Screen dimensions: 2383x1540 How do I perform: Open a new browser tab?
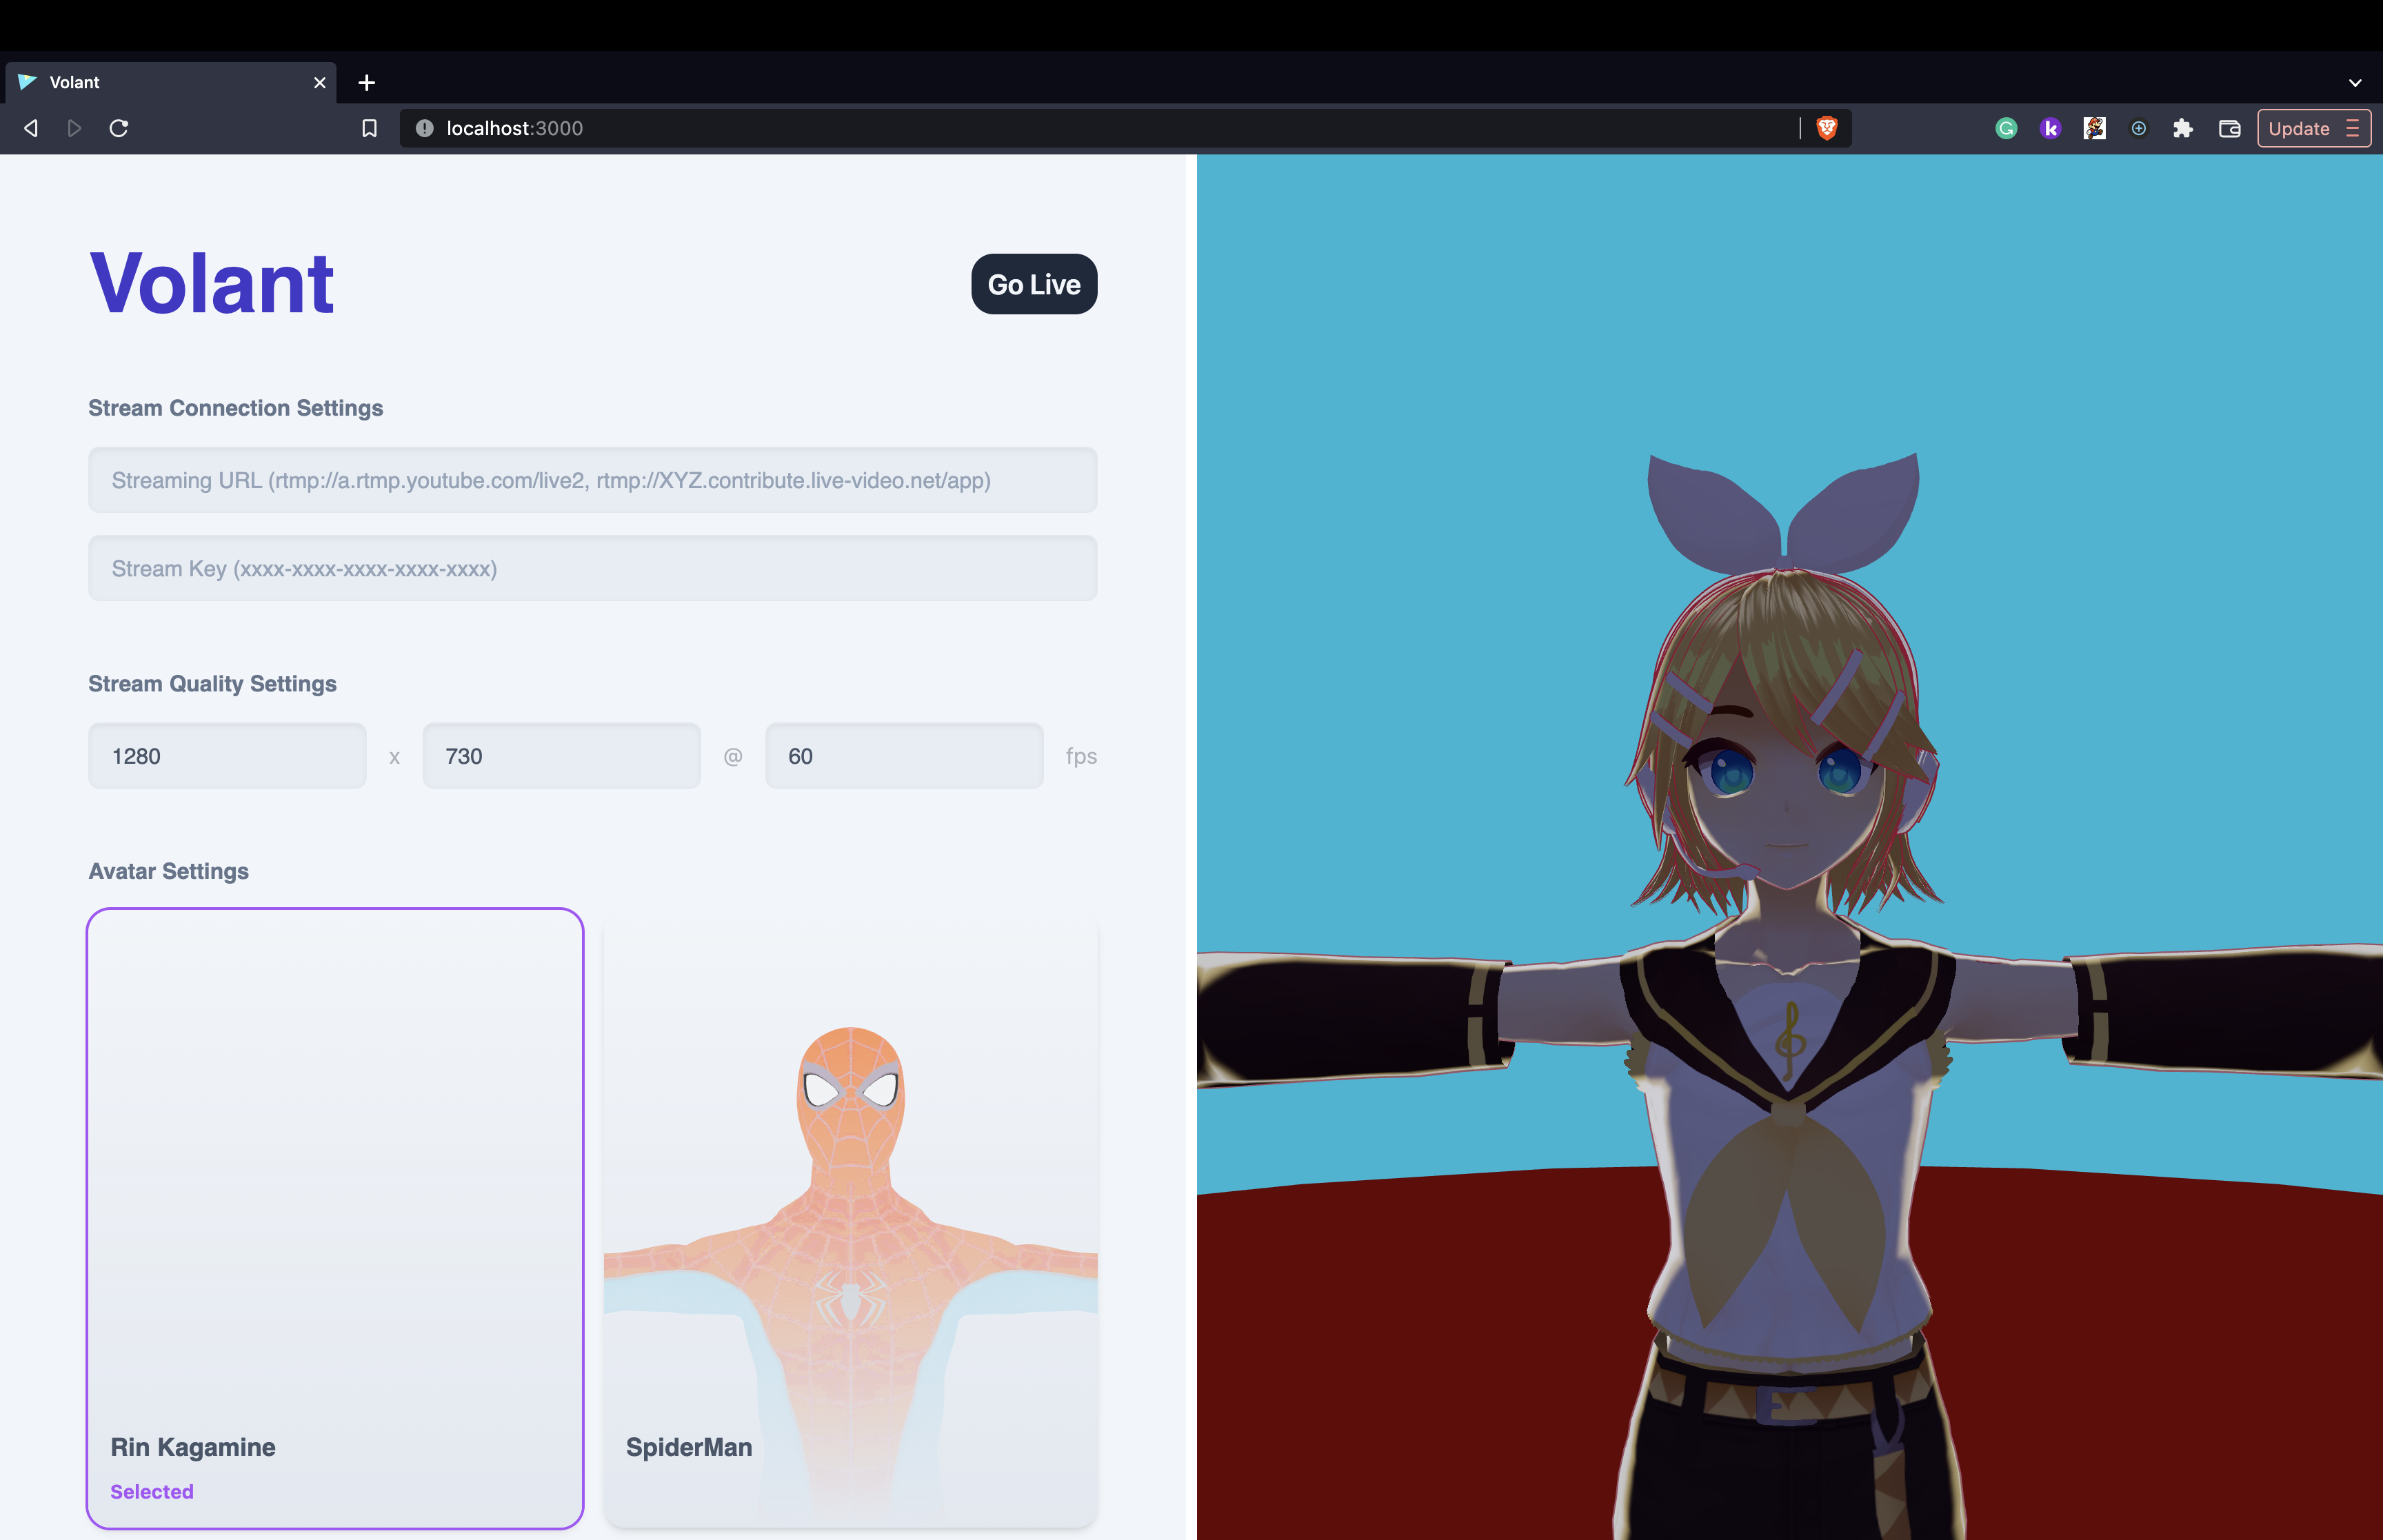click(x=367, y=83)
